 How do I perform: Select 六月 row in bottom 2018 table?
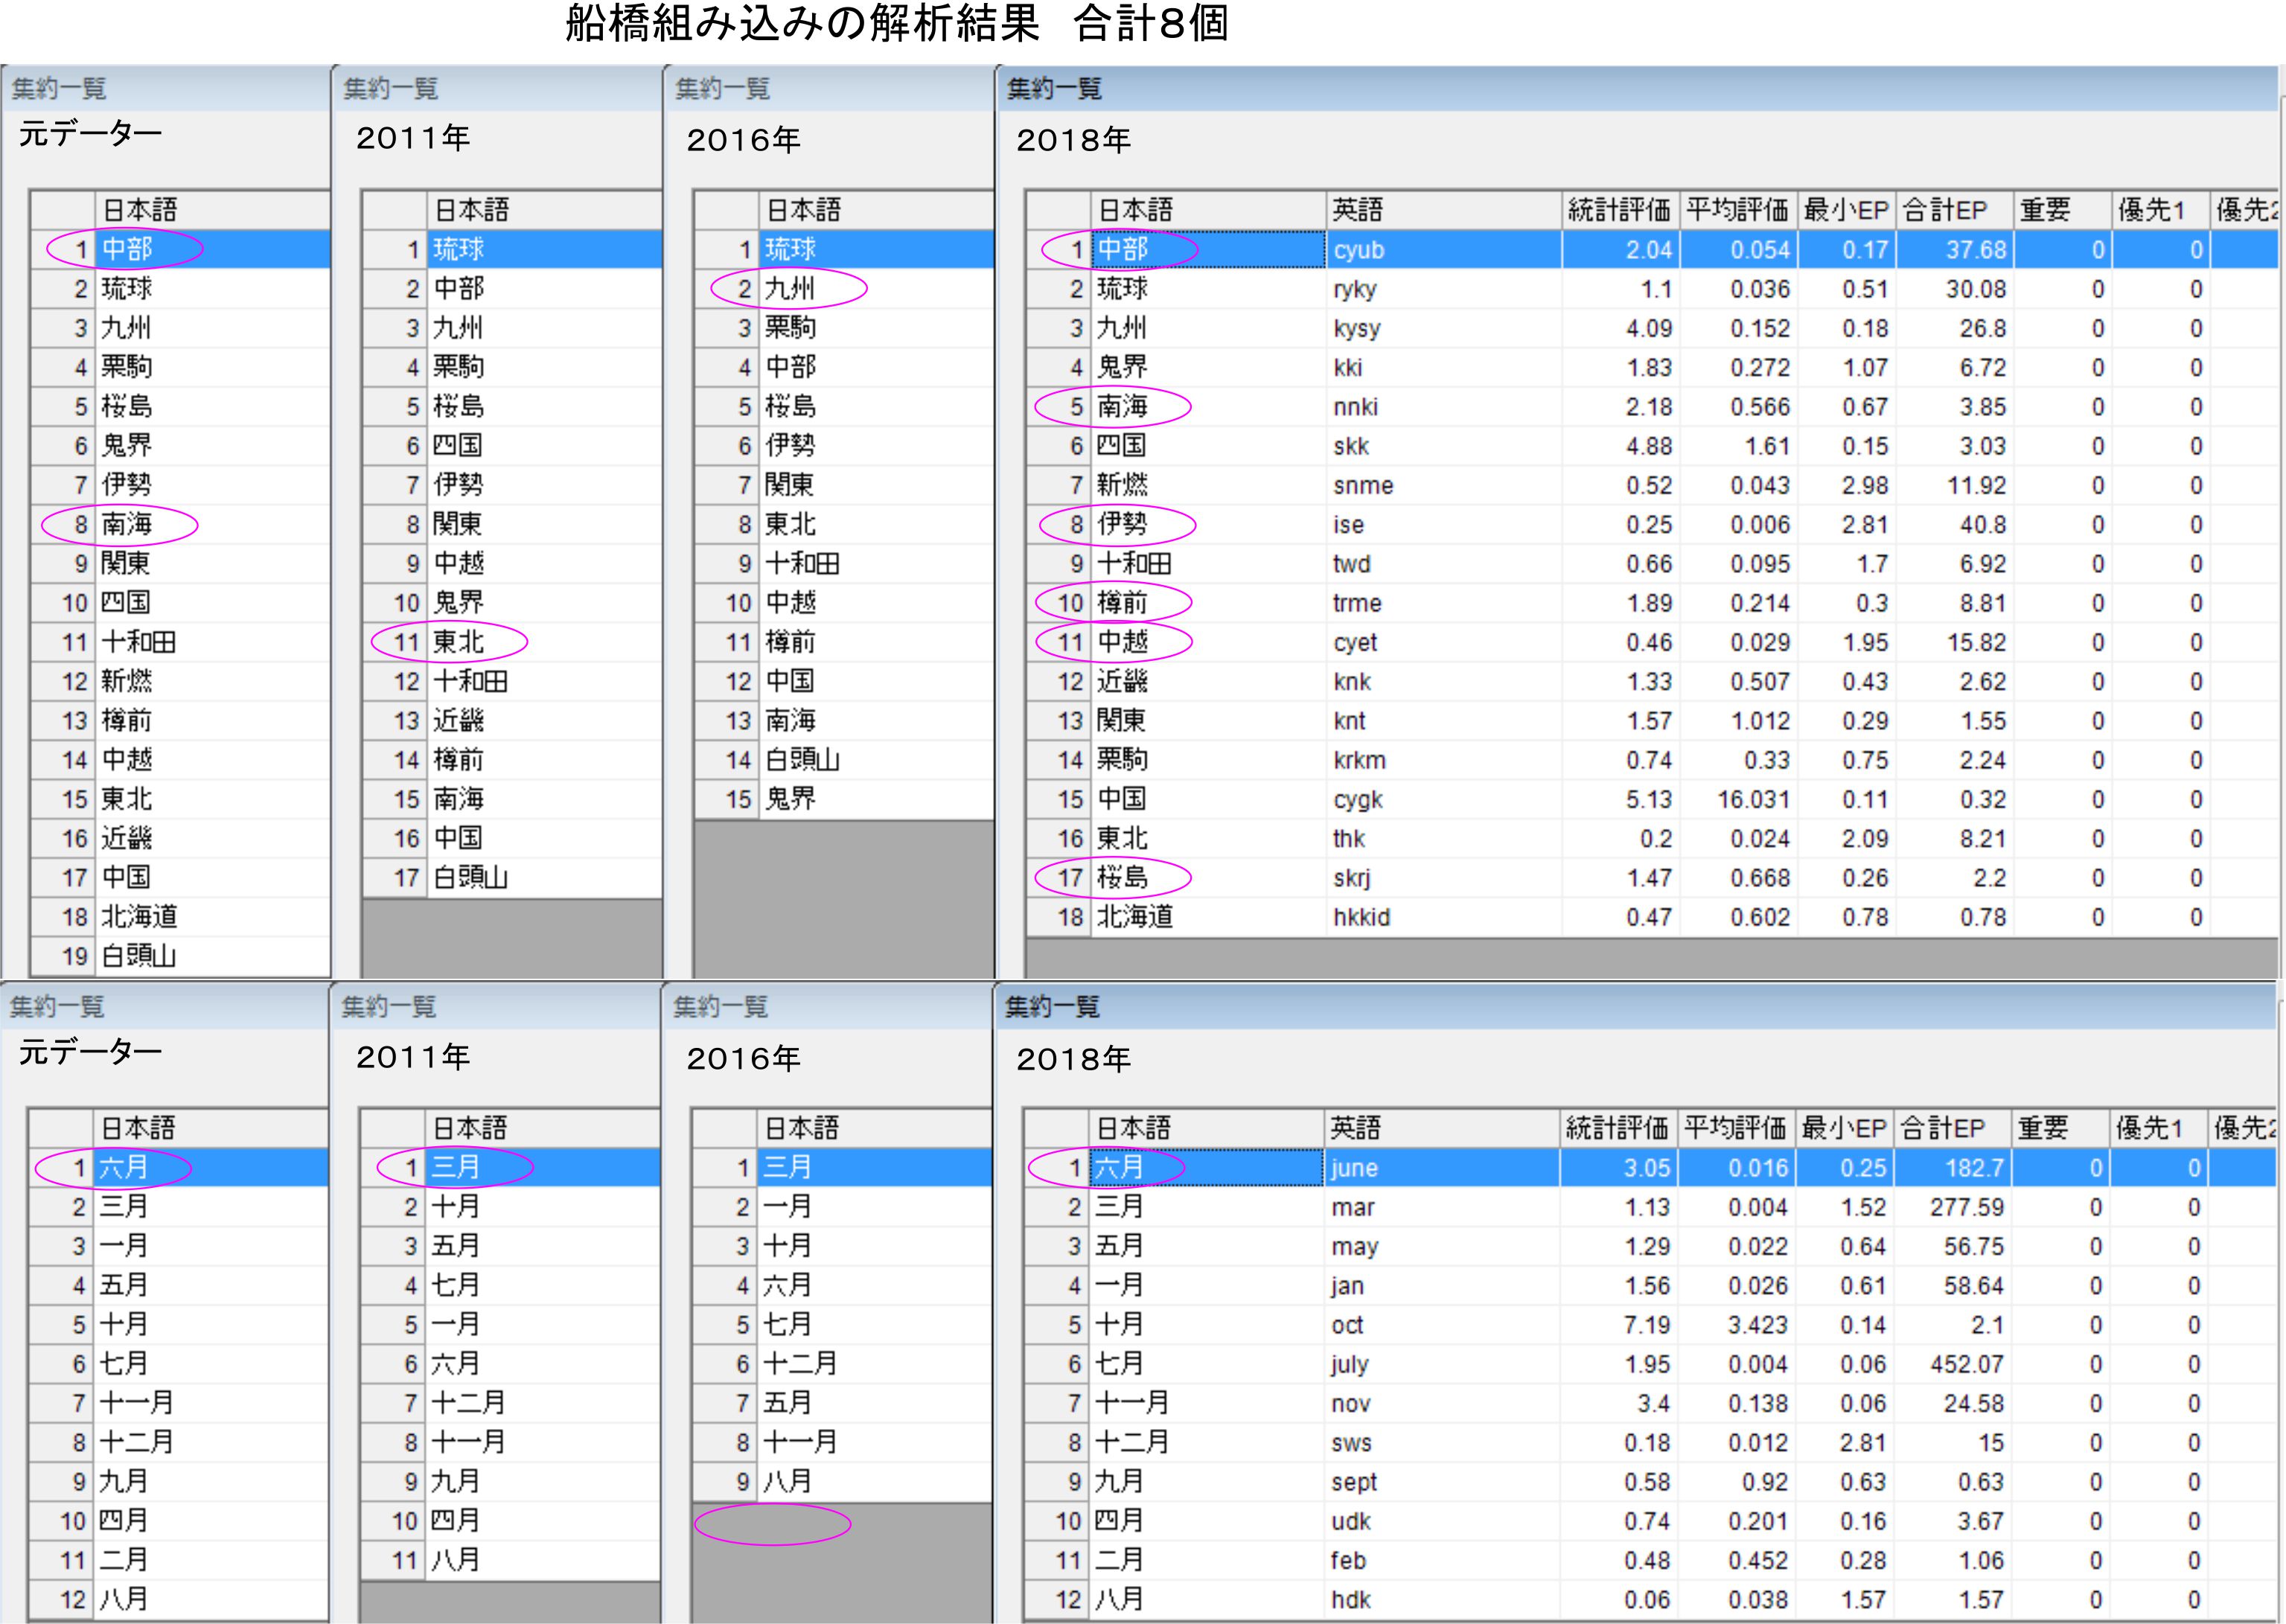(x=1118, y=1167)
